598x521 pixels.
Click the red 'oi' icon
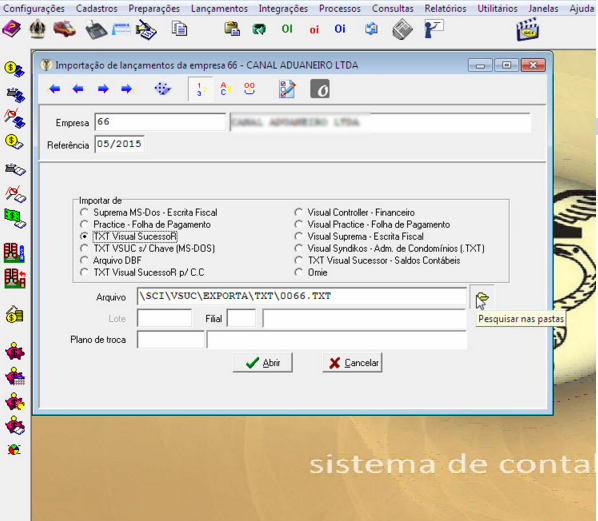pyautogui.click(x=314, y=30)
